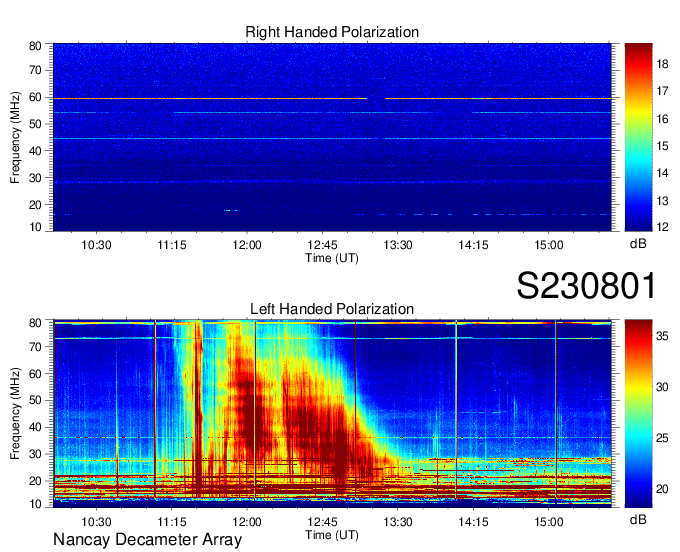Click the bottom plot's 20–35 dB colorbar

(638, 414)
